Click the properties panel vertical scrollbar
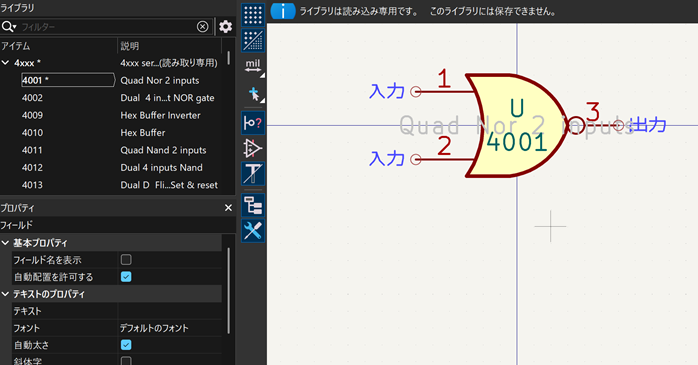 (229, 292)
